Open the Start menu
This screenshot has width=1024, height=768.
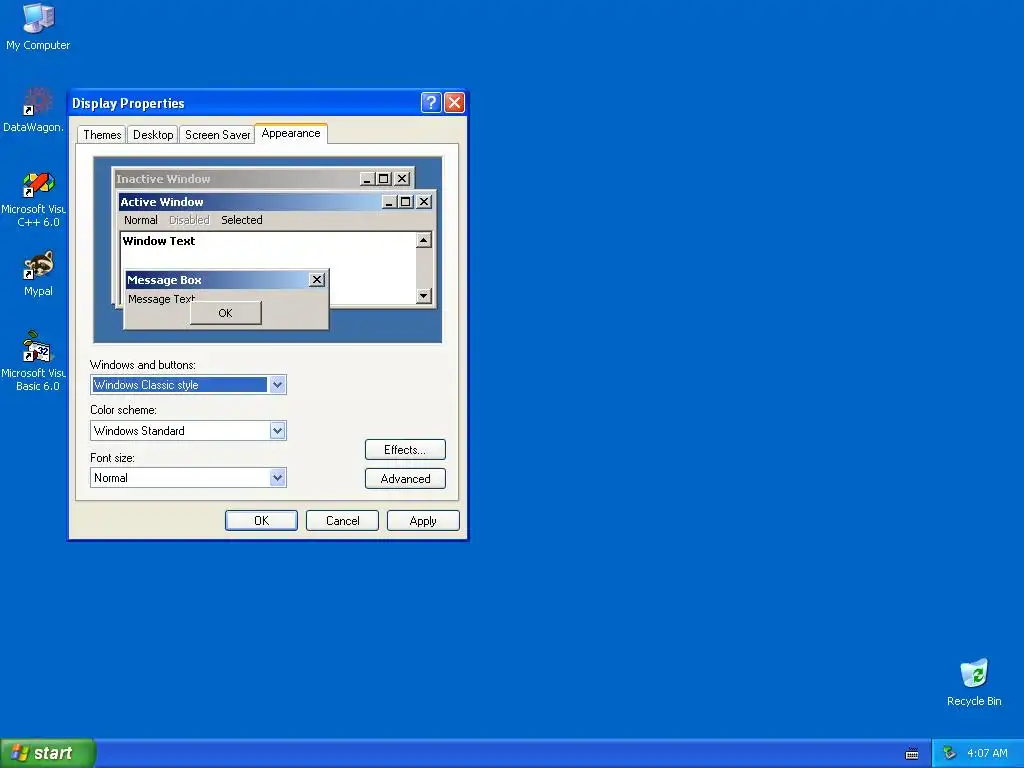48,753
